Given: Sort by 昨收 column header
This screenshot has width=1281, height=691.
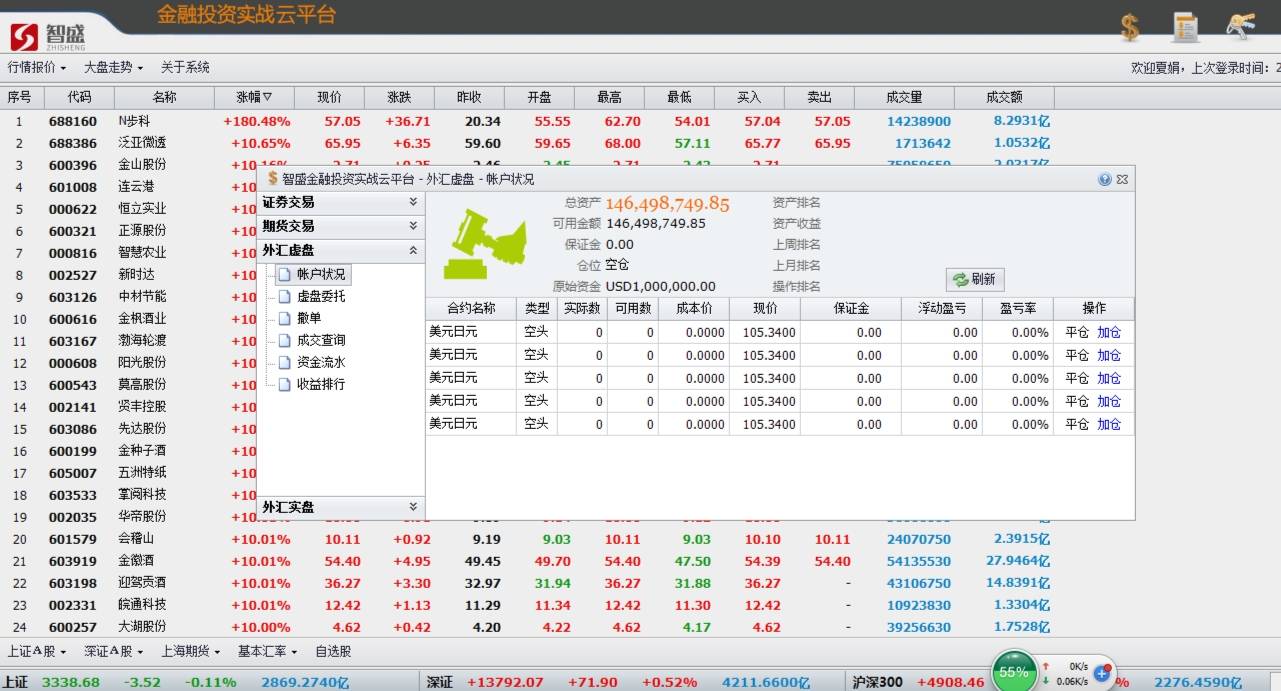Looking at the screenshot, I should pyautogui.click(x=469, y=97).
